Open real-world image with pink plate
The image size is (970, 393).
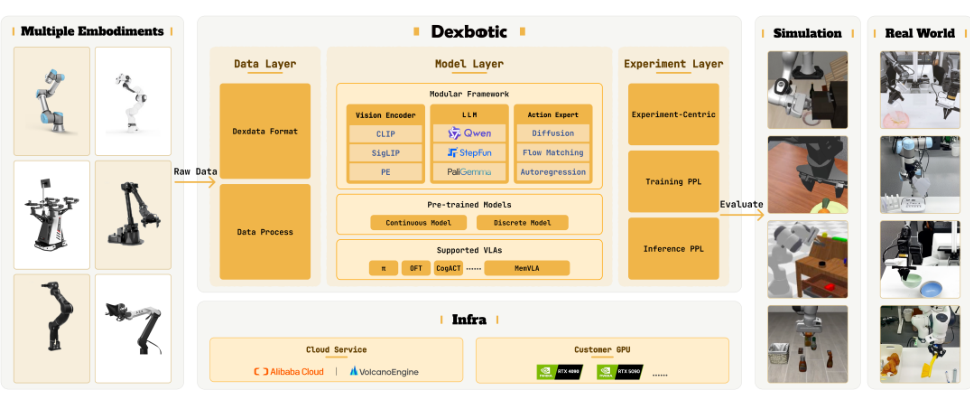pos(920,90)
